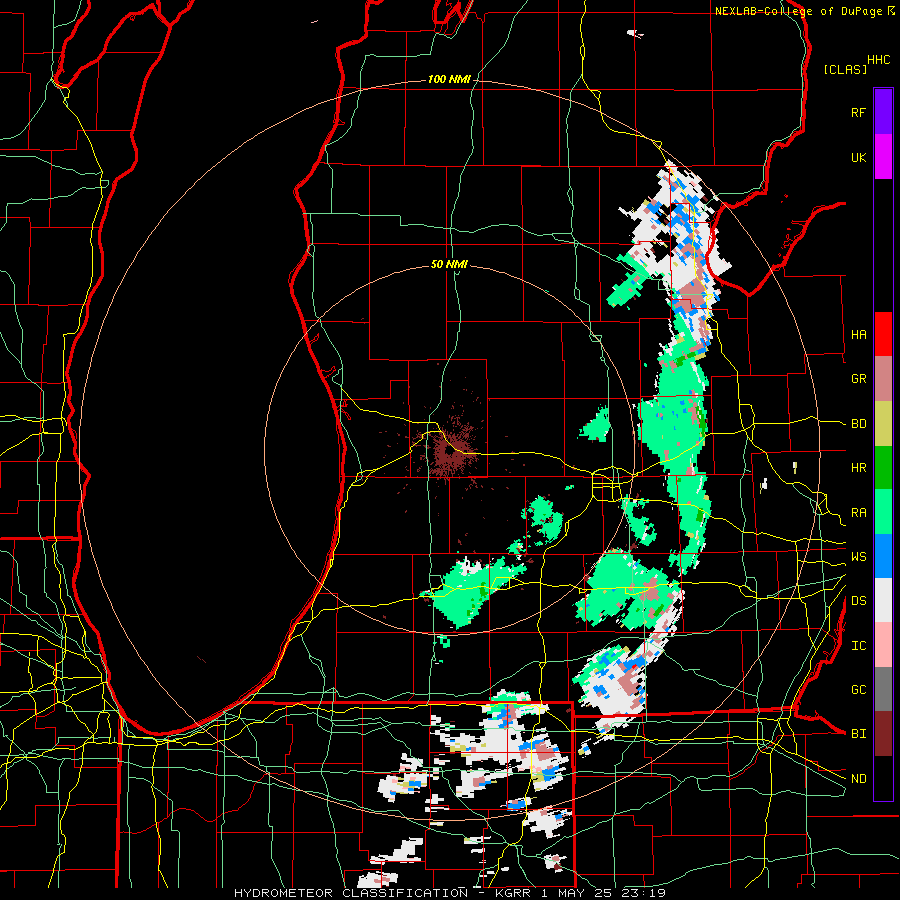Click the ND legend label
The width and height of the screenshot is (900, 900).
[858, 779]
